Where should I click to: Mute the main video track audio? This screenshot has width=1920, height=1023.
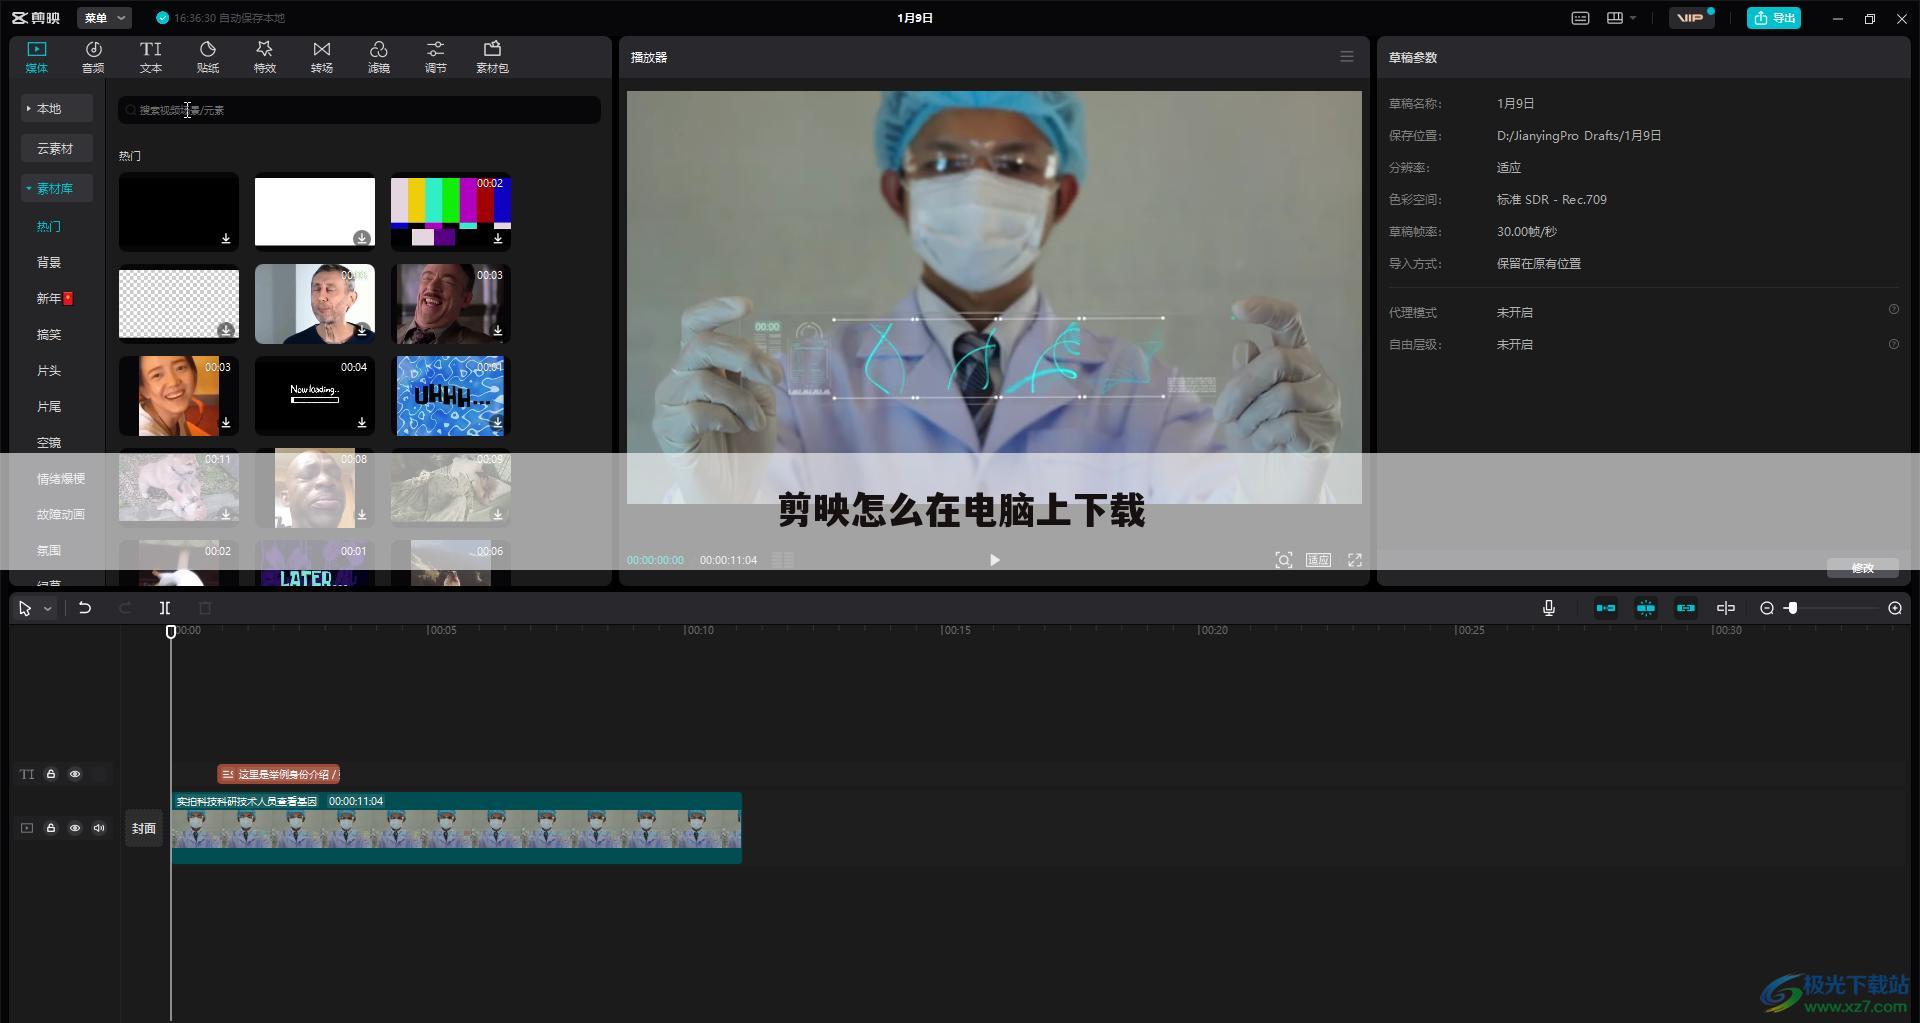click(x=99, y=828)
